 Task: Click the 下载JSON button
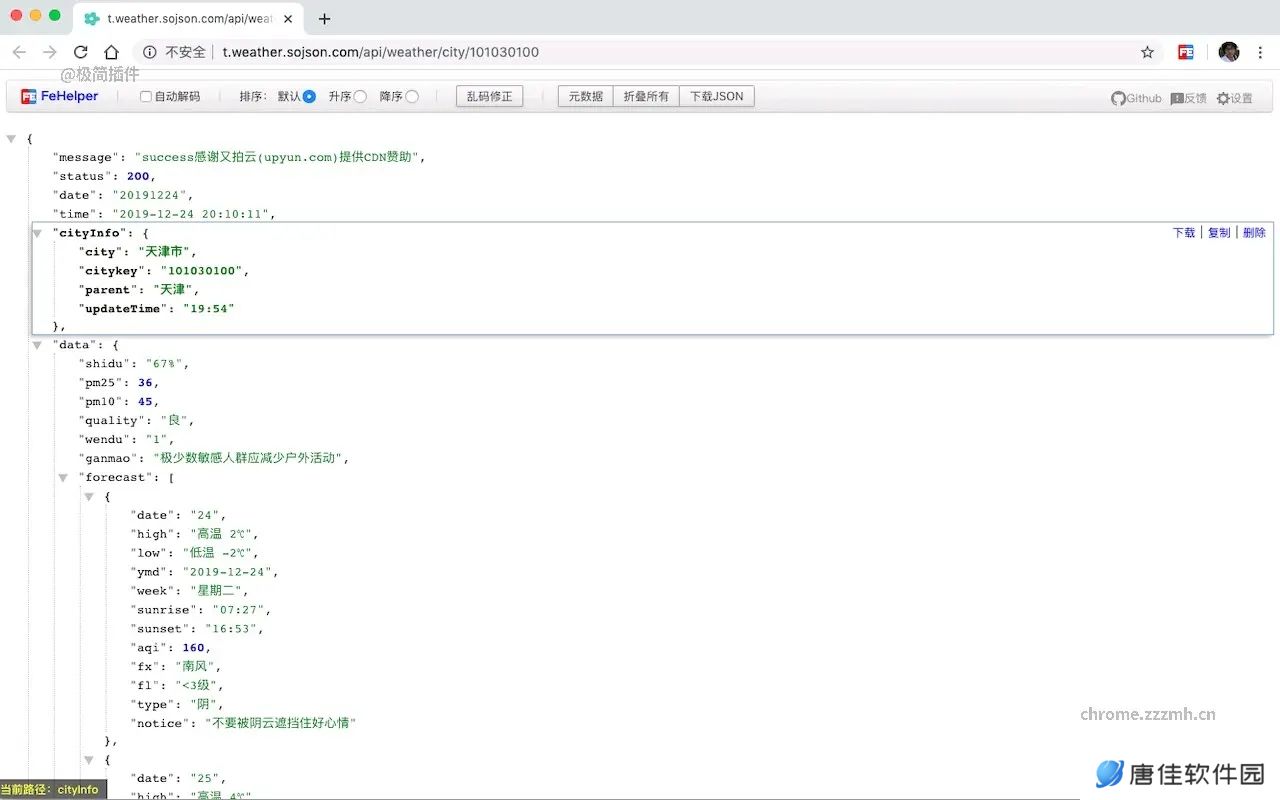717,96
